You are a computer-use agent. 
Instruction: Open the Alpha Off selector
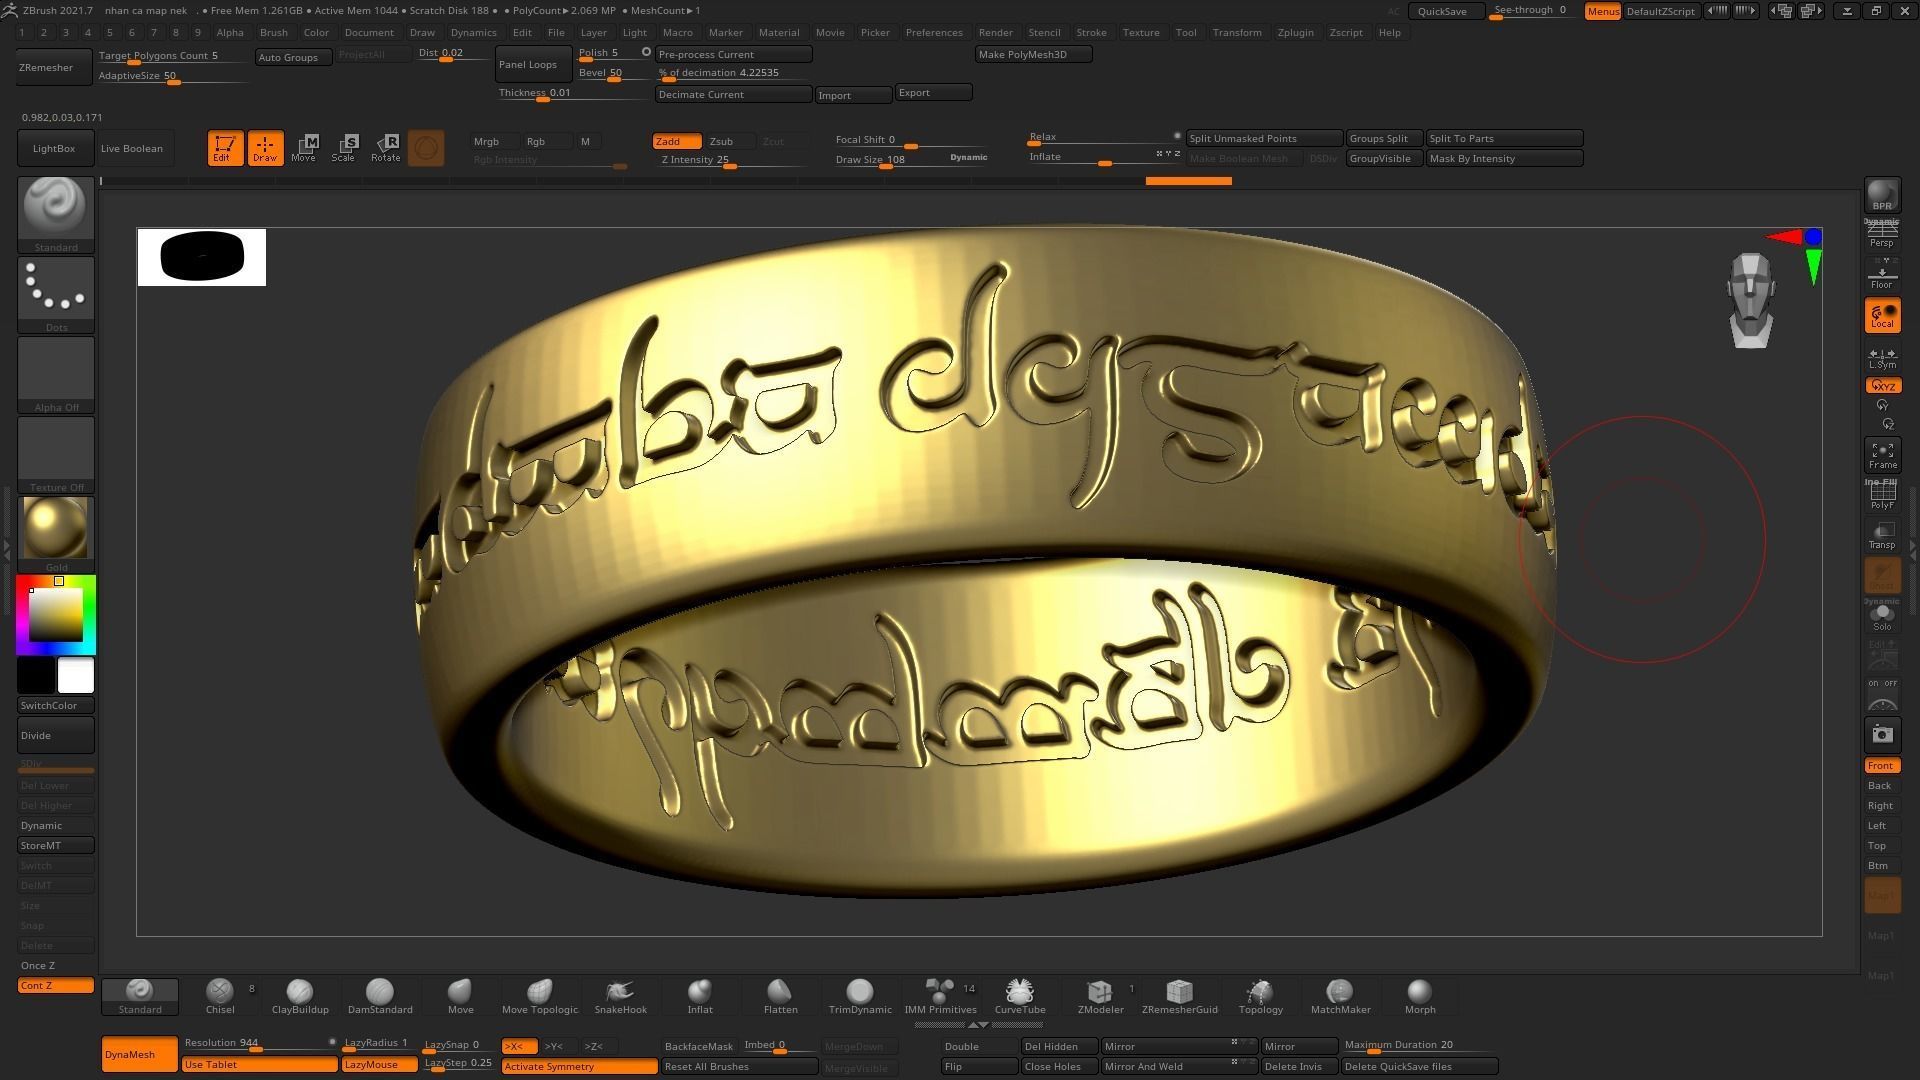pos(56,374)
